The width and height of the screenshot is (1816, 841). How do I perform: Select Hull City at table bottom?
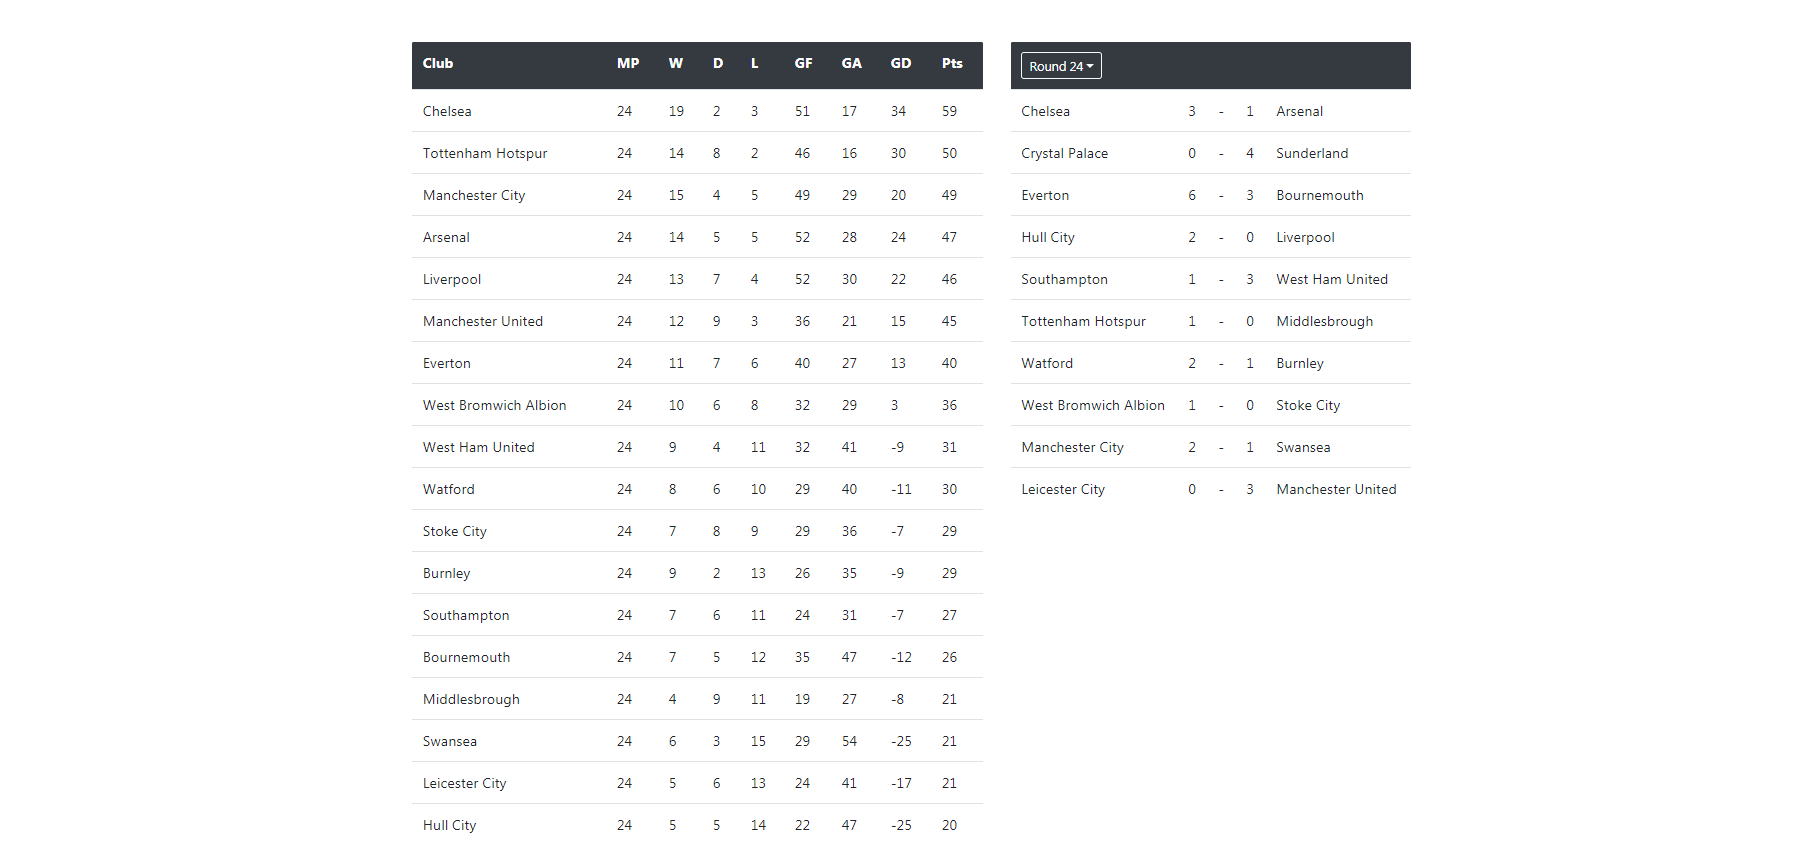[x=449, y=825]
